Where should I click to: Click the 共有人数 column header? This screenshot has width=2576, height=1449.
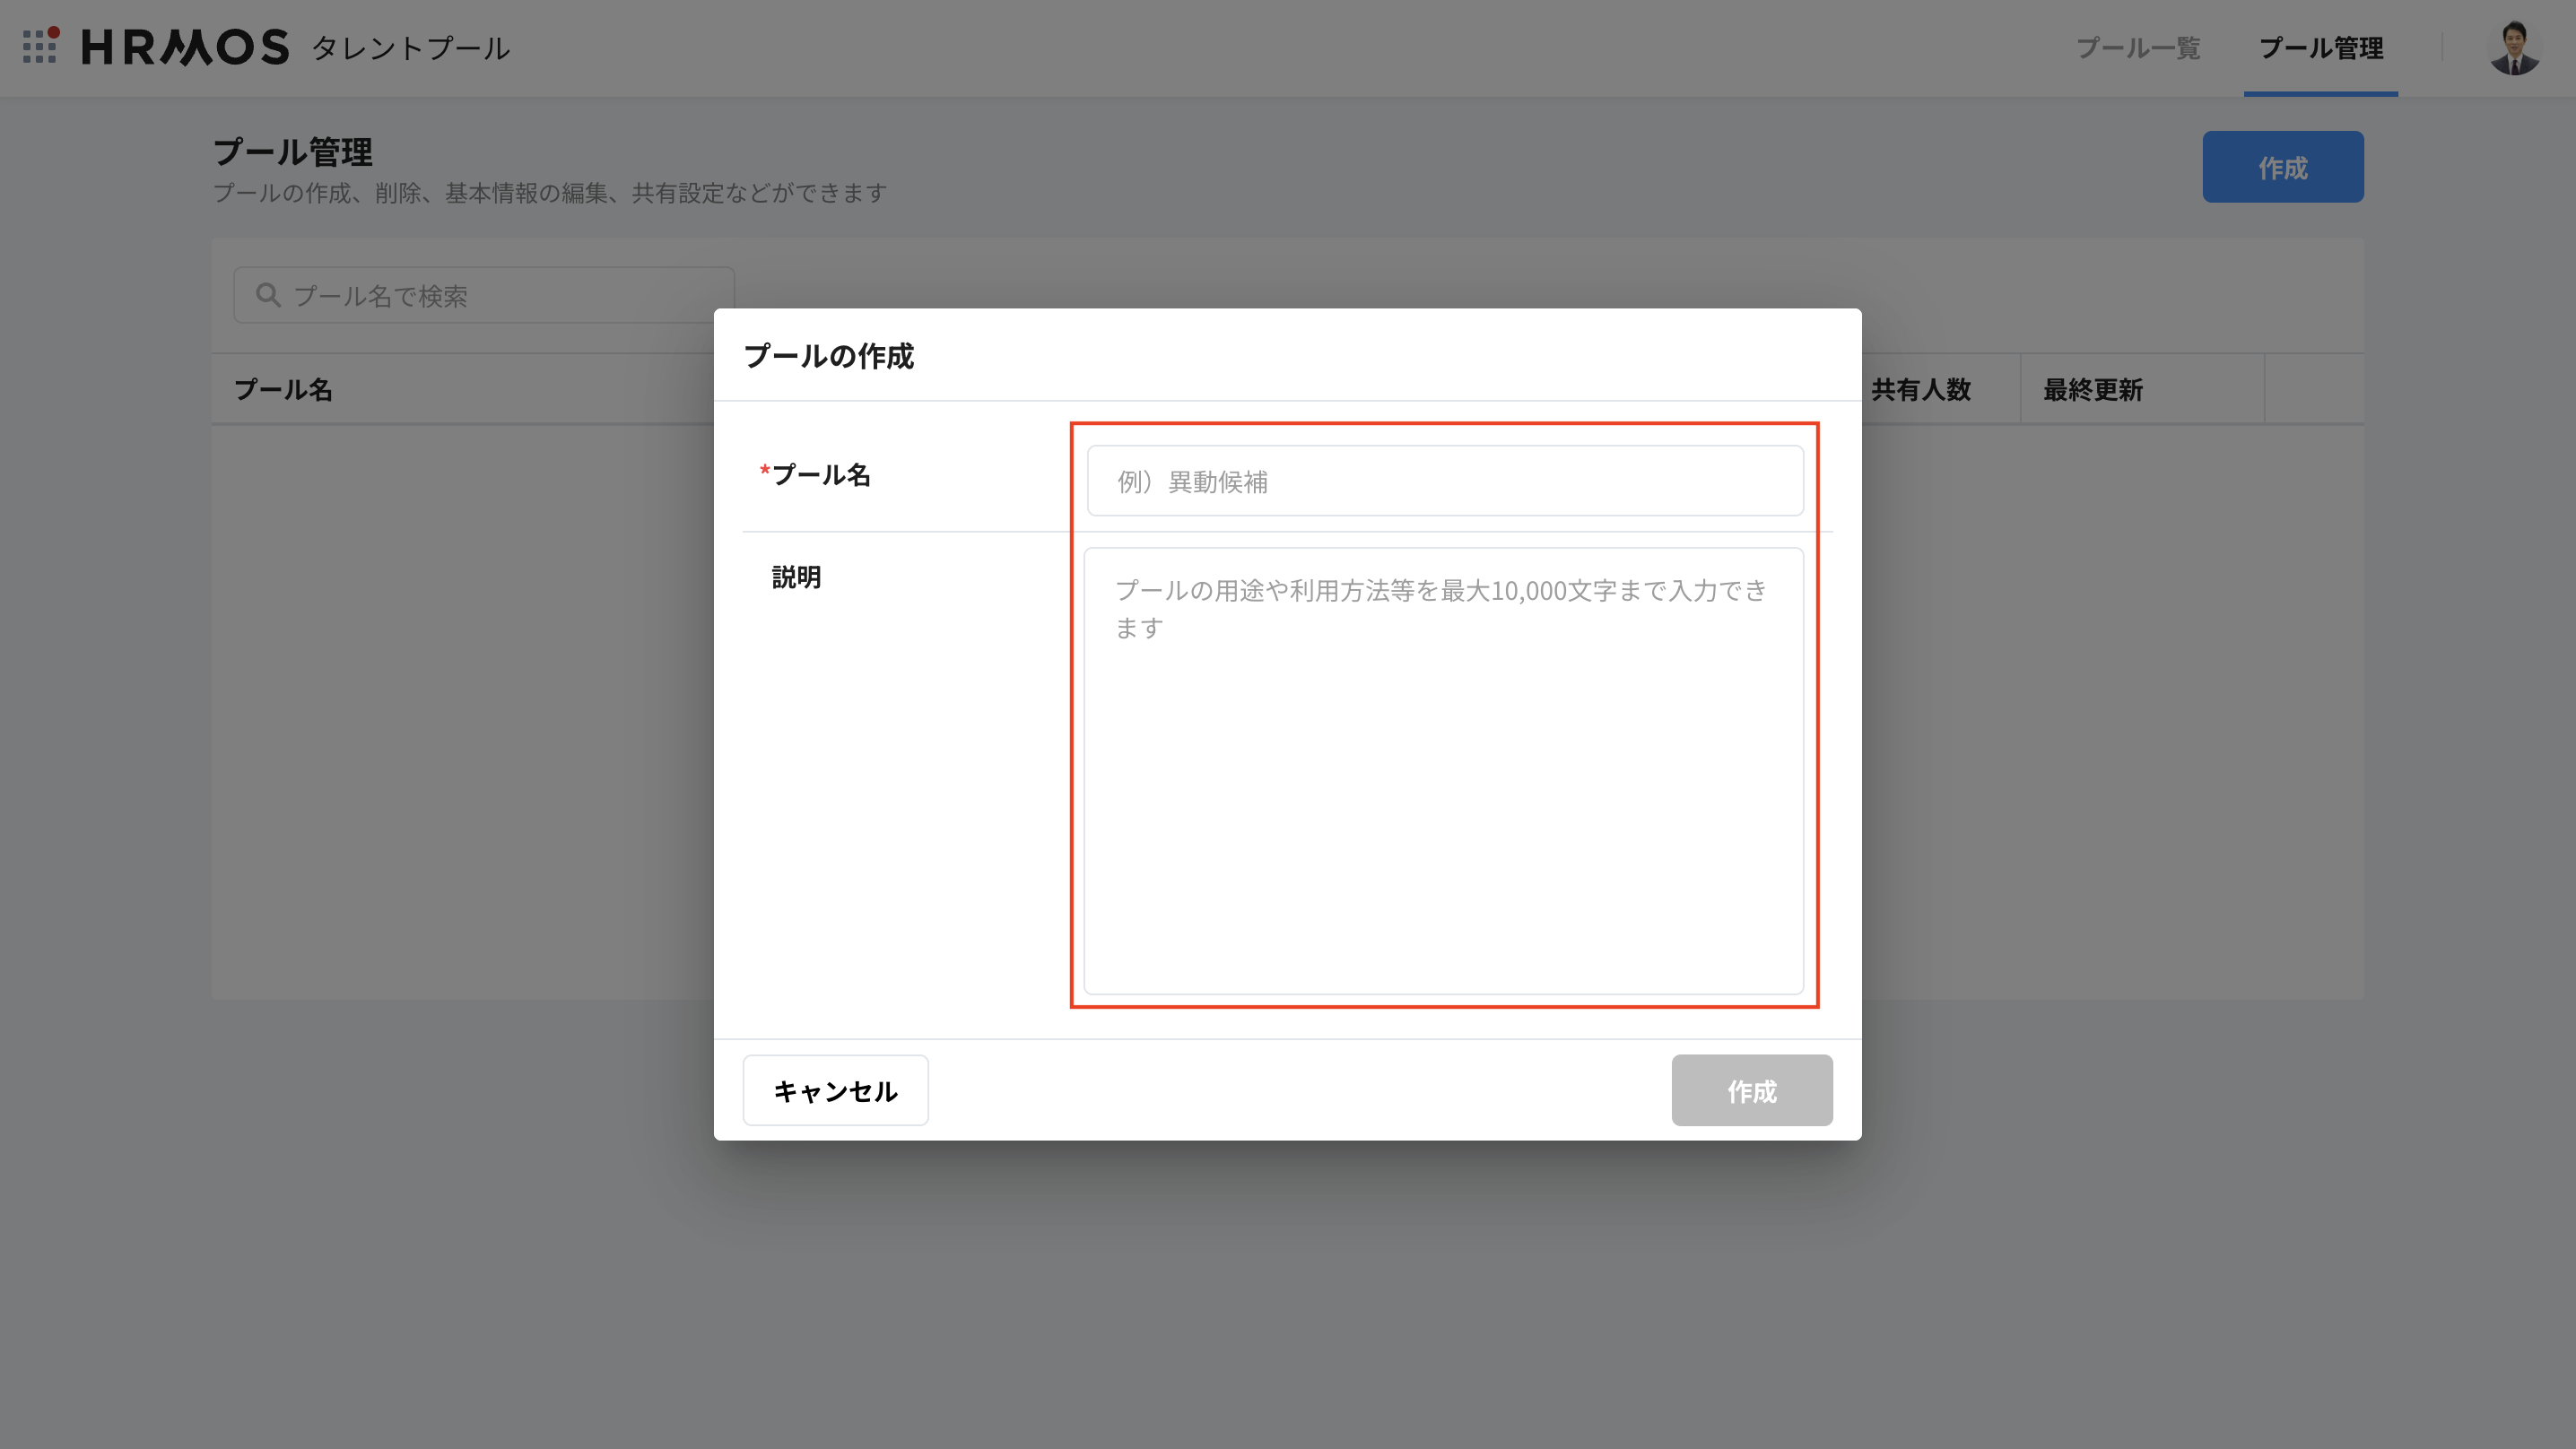[x=1920, y=389]
